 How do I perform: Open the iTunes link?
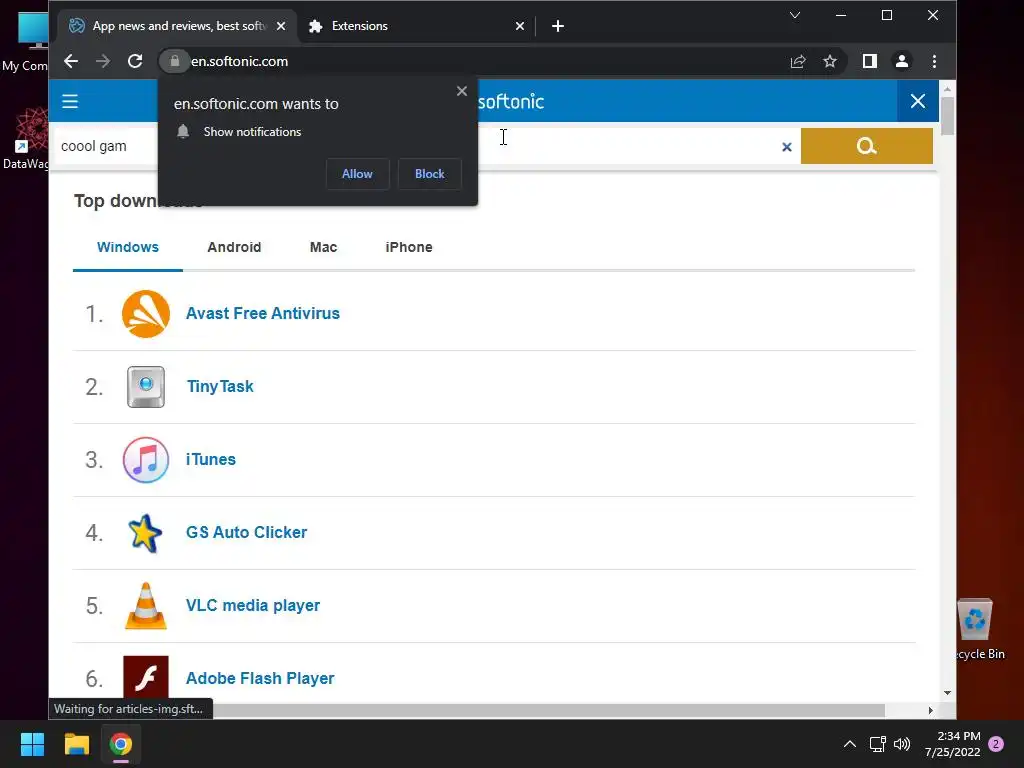pos(211,460)
